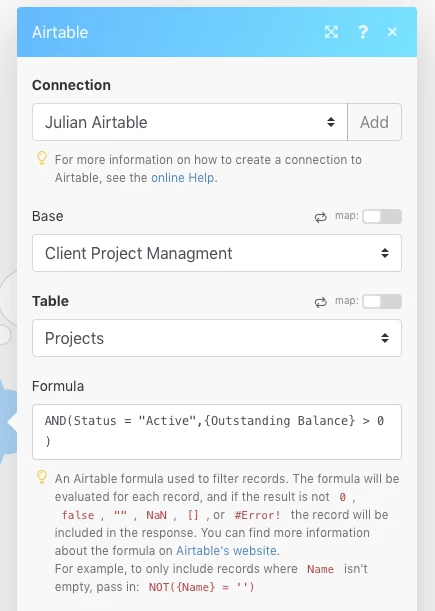The image size is (435, 611).
Task: Click into the Formula input field
Action: 217,432
